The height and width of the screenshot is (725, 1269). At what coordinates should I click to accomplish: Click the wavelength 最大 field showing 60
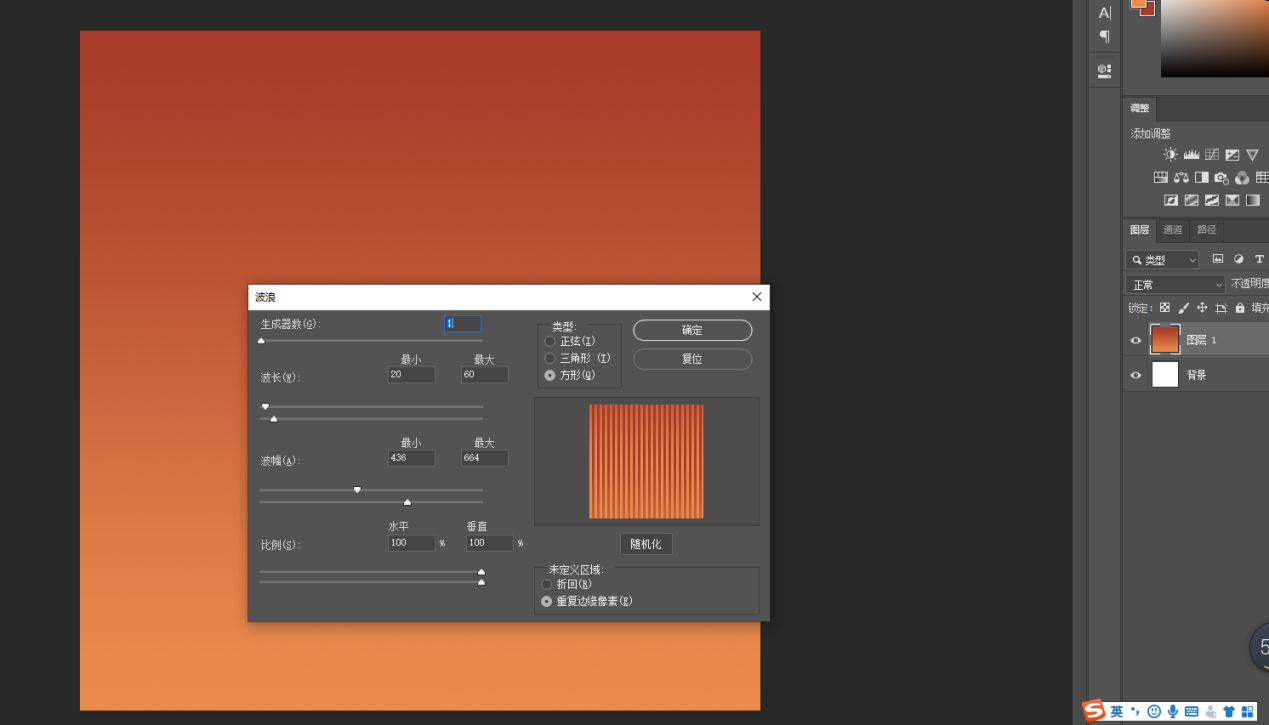point(484,374)
